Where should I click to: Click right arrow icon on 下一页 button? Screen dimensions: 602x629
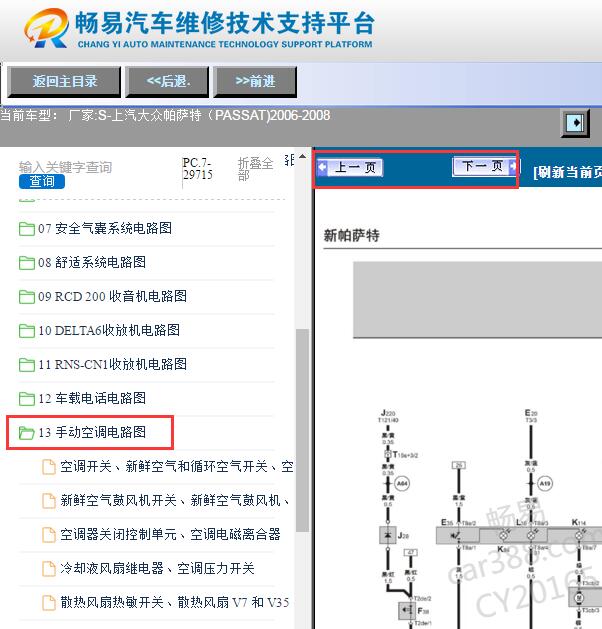pos(513,166)
